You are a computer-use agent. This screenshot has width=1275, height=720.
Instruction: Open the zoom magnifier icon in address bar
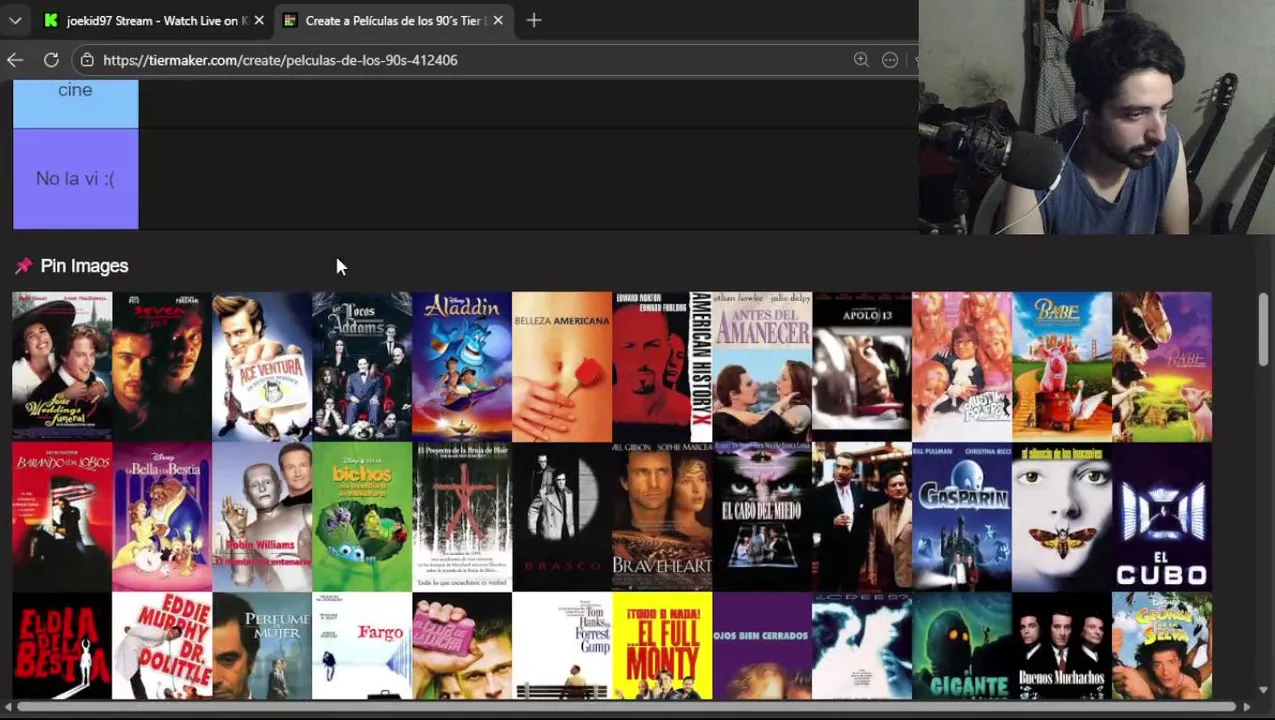pyautogui.click(x=861, y=60)
